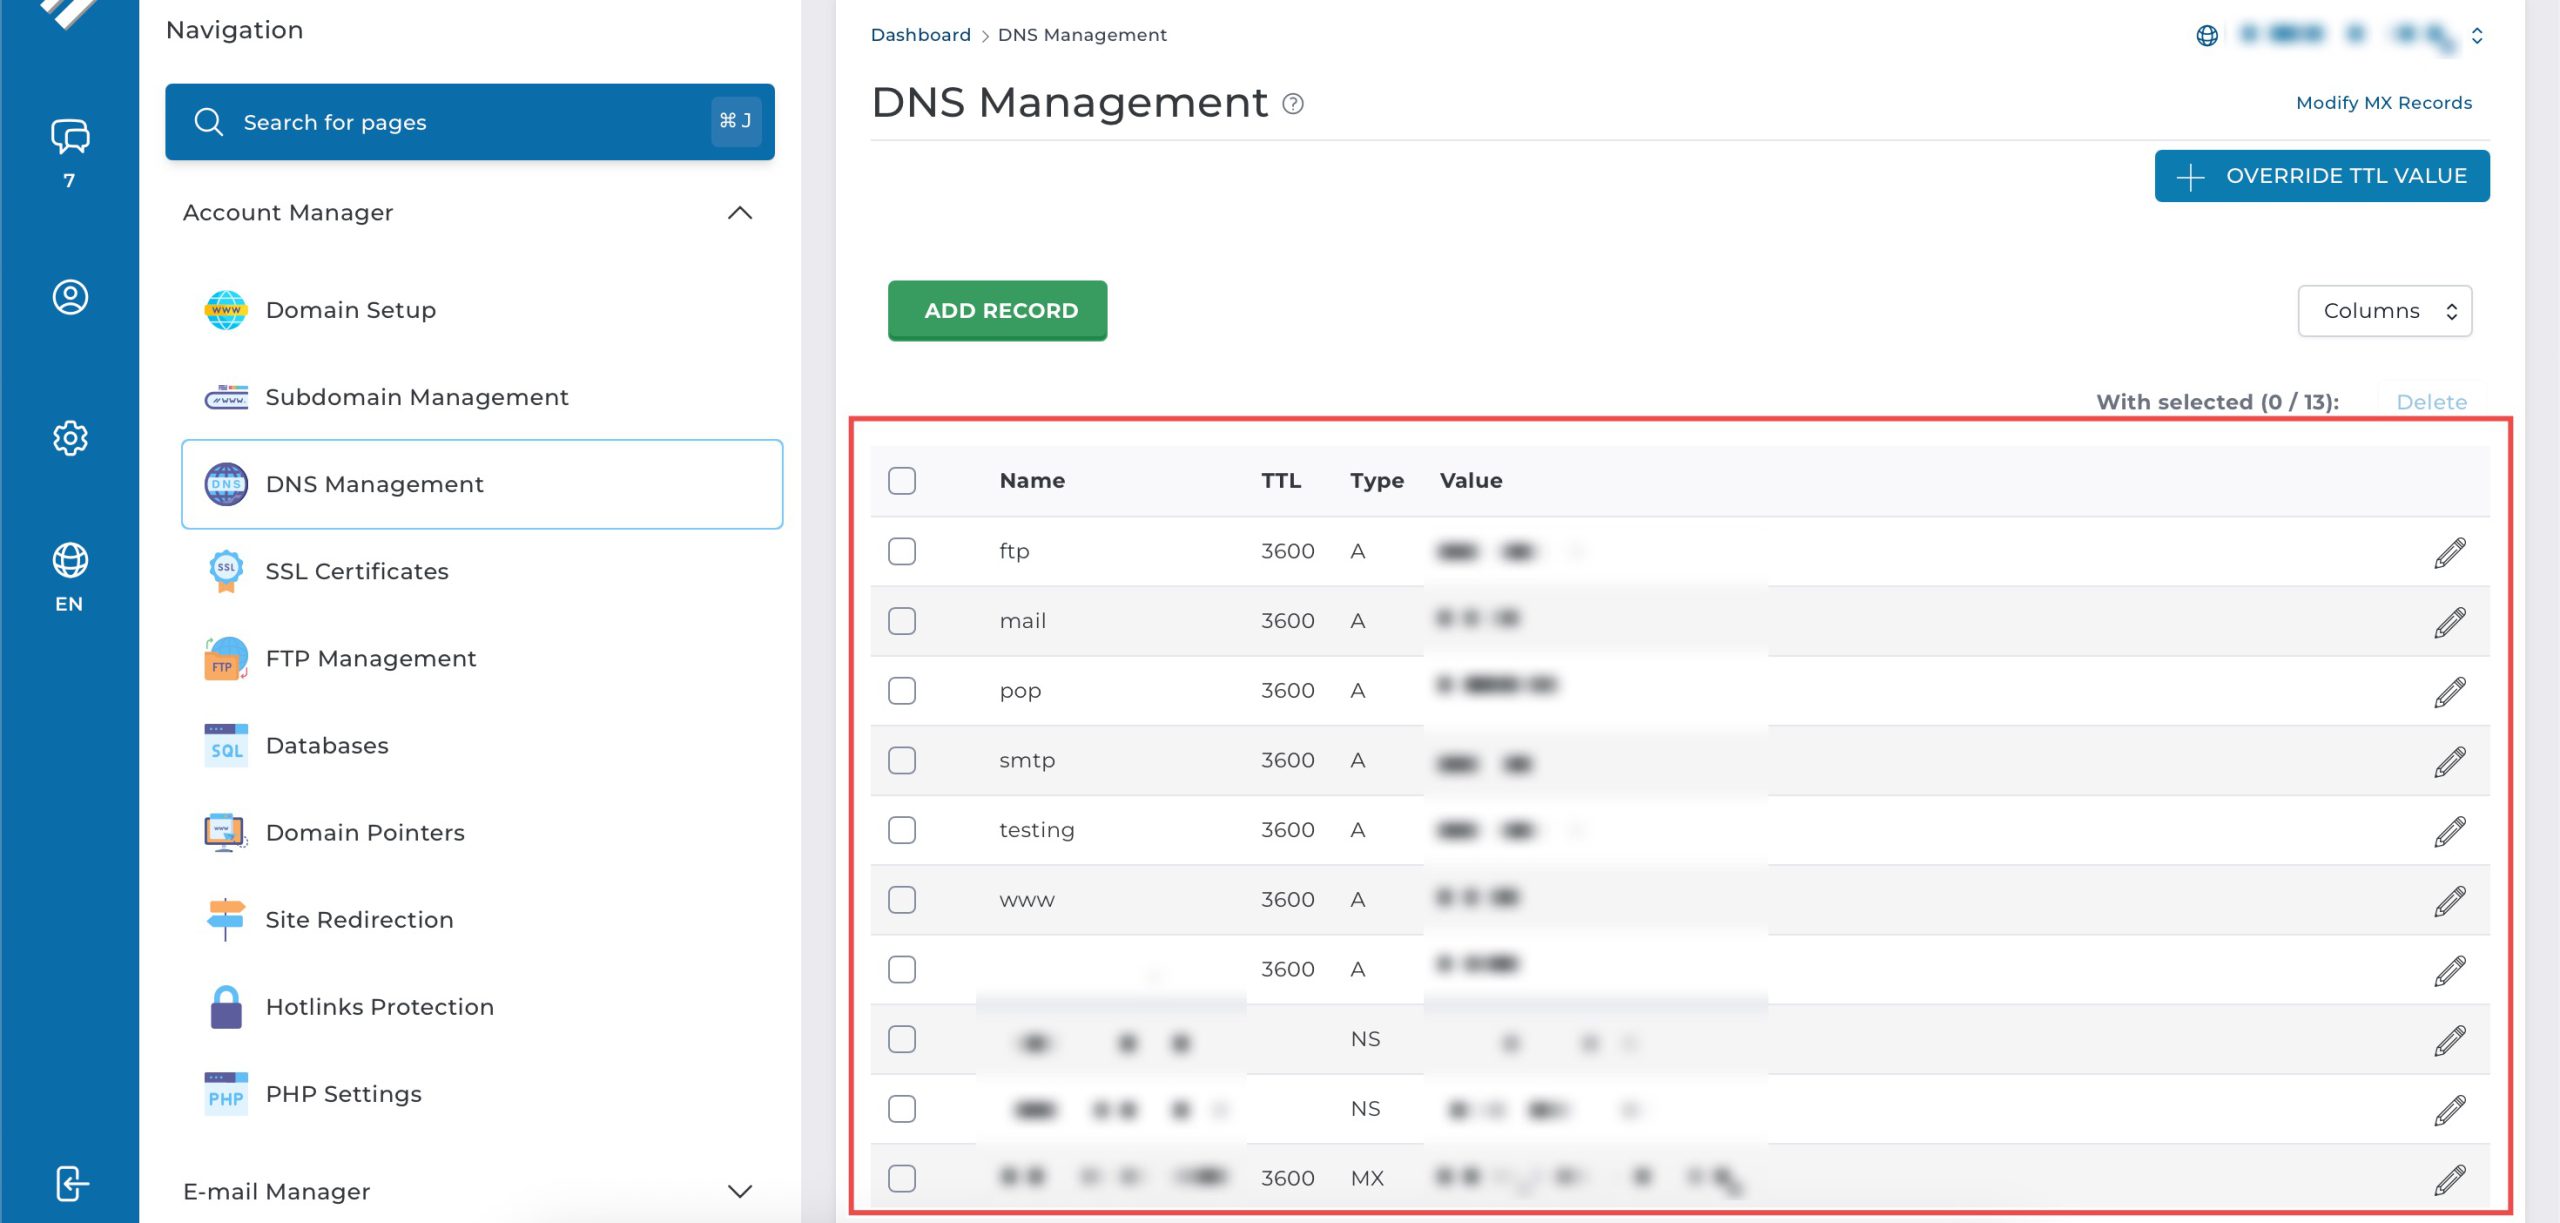Open SSL Certificates in navigation
The image size is (2560, 1223).
pos(356,571)
